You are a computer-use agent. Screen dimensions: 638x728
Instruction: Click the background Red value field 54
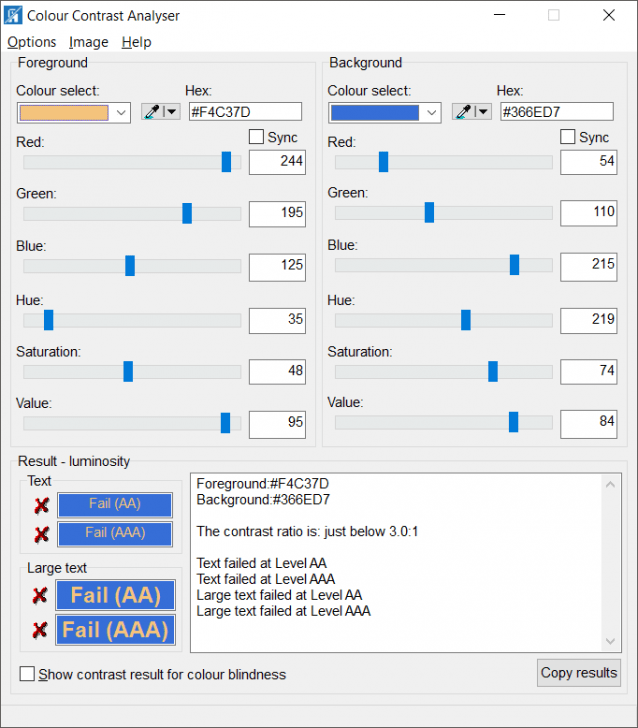tap(589, 162)
